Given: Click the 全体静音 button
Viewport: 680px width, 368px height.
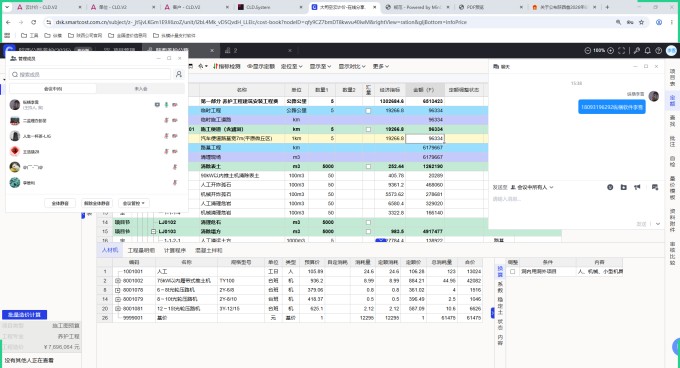Looking at the screenshot, I should [60, 203].
